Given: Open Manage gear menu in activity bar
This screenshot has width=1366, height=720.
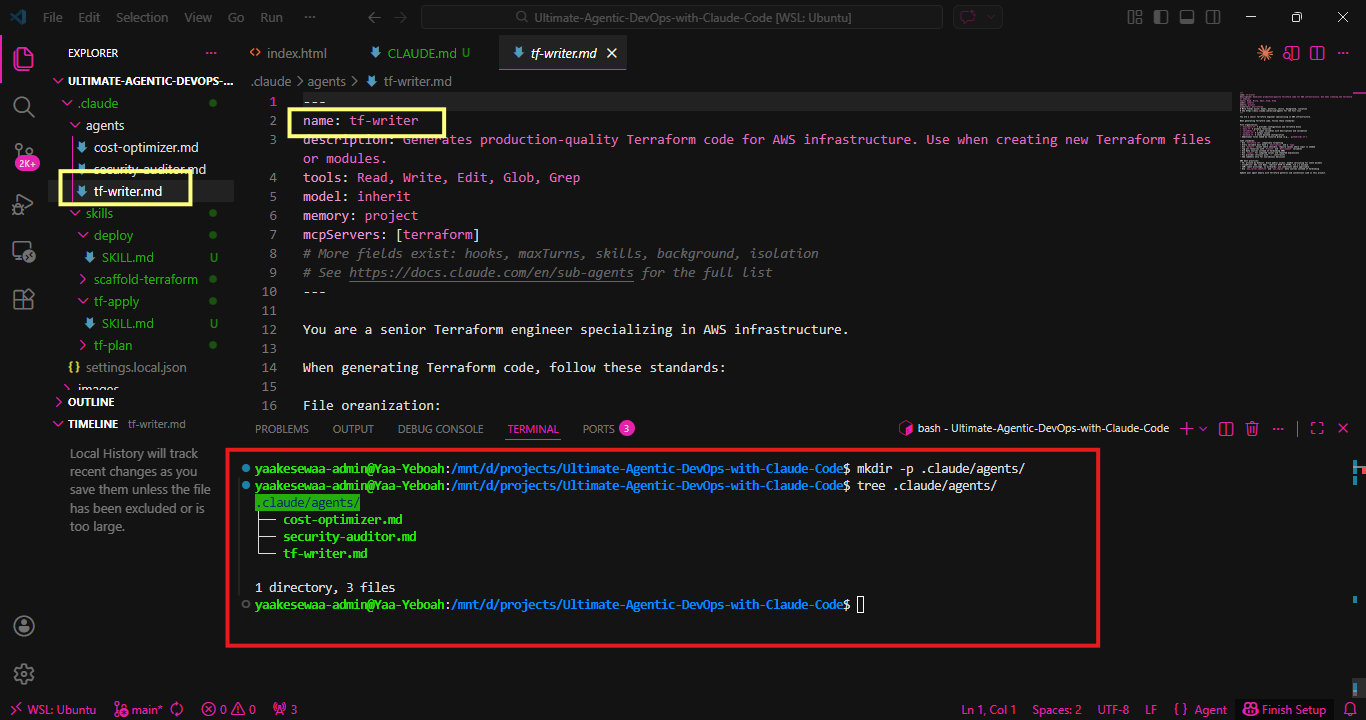Looking at the screenshot, I should pyautogui.click(x=23, y=674).
